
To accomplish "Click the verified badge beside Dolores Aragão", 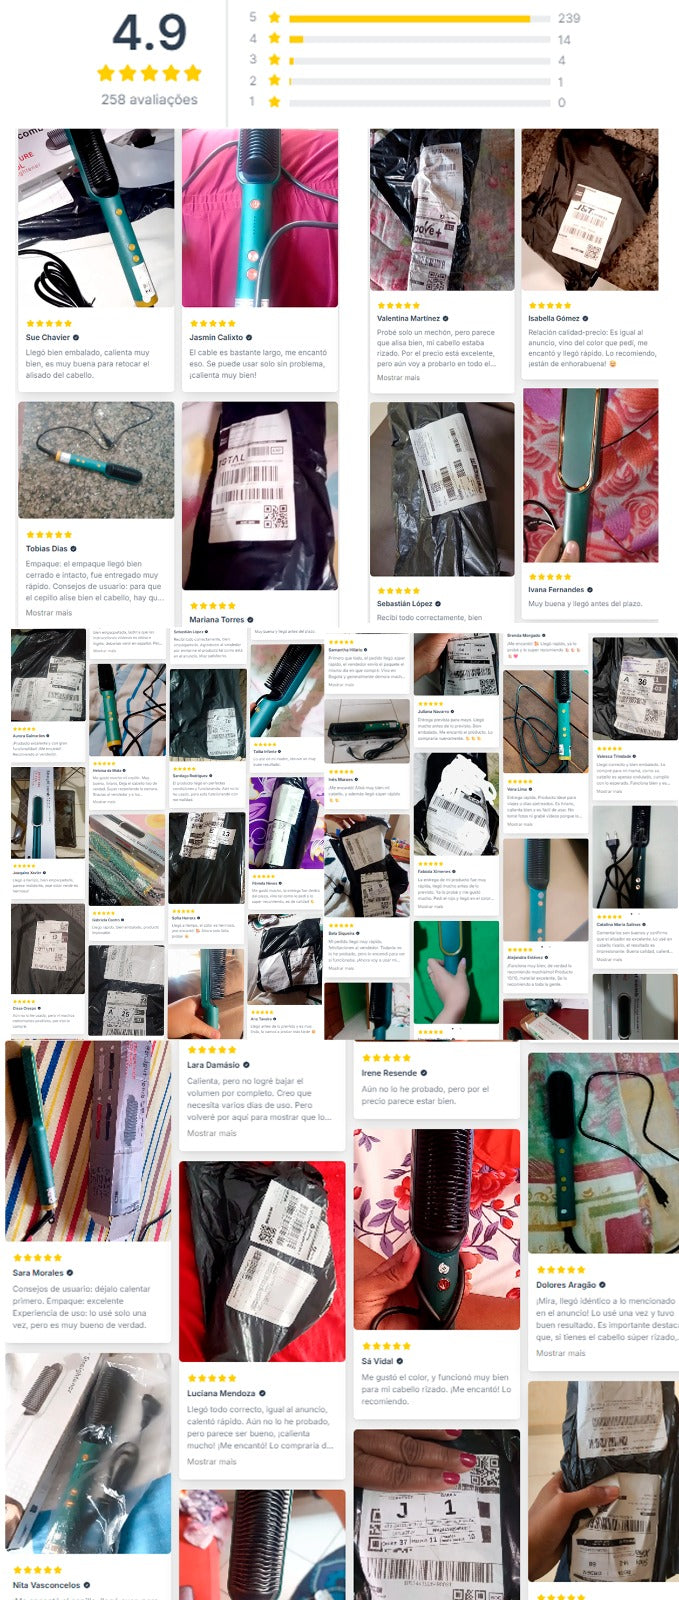I will (602, 1285).
